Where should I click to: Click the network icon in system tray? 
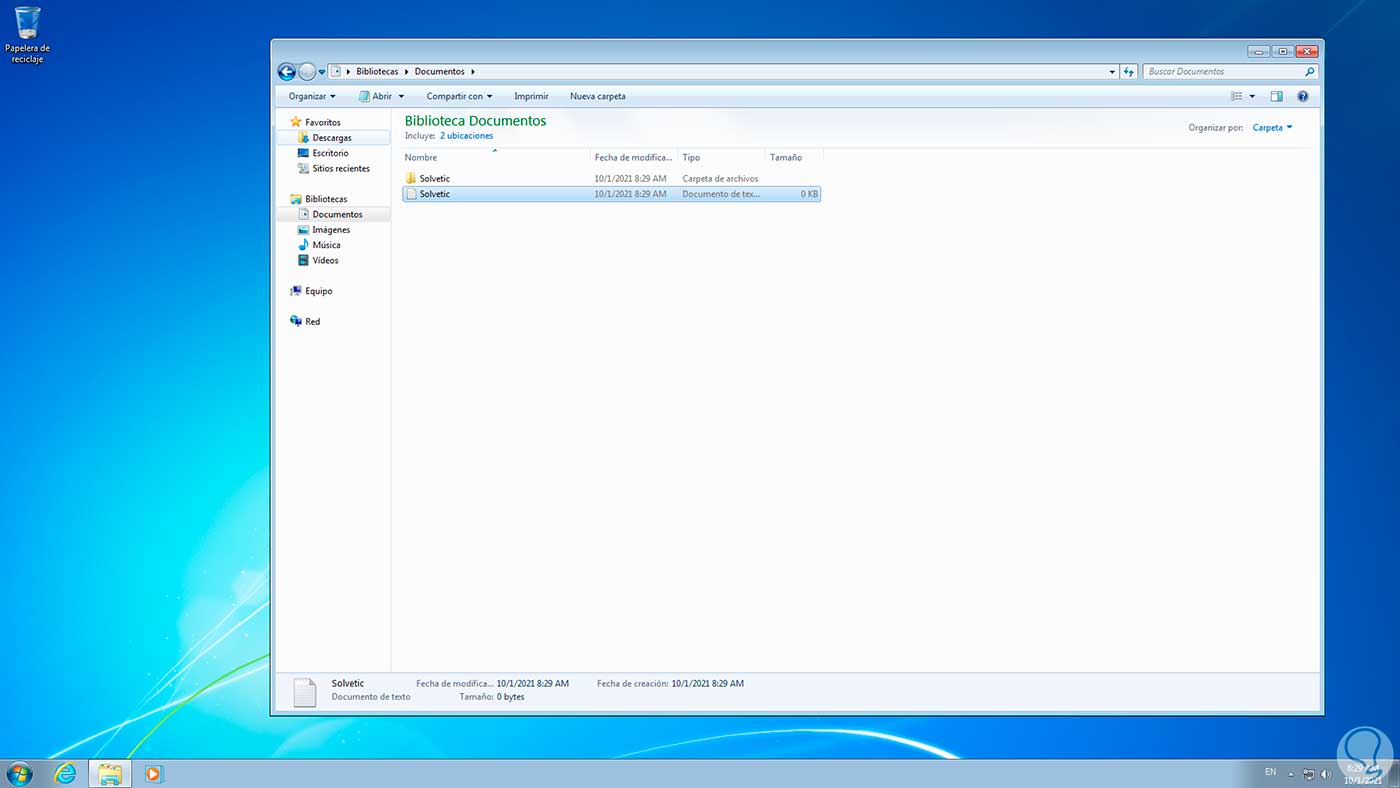click(1309, 774)
